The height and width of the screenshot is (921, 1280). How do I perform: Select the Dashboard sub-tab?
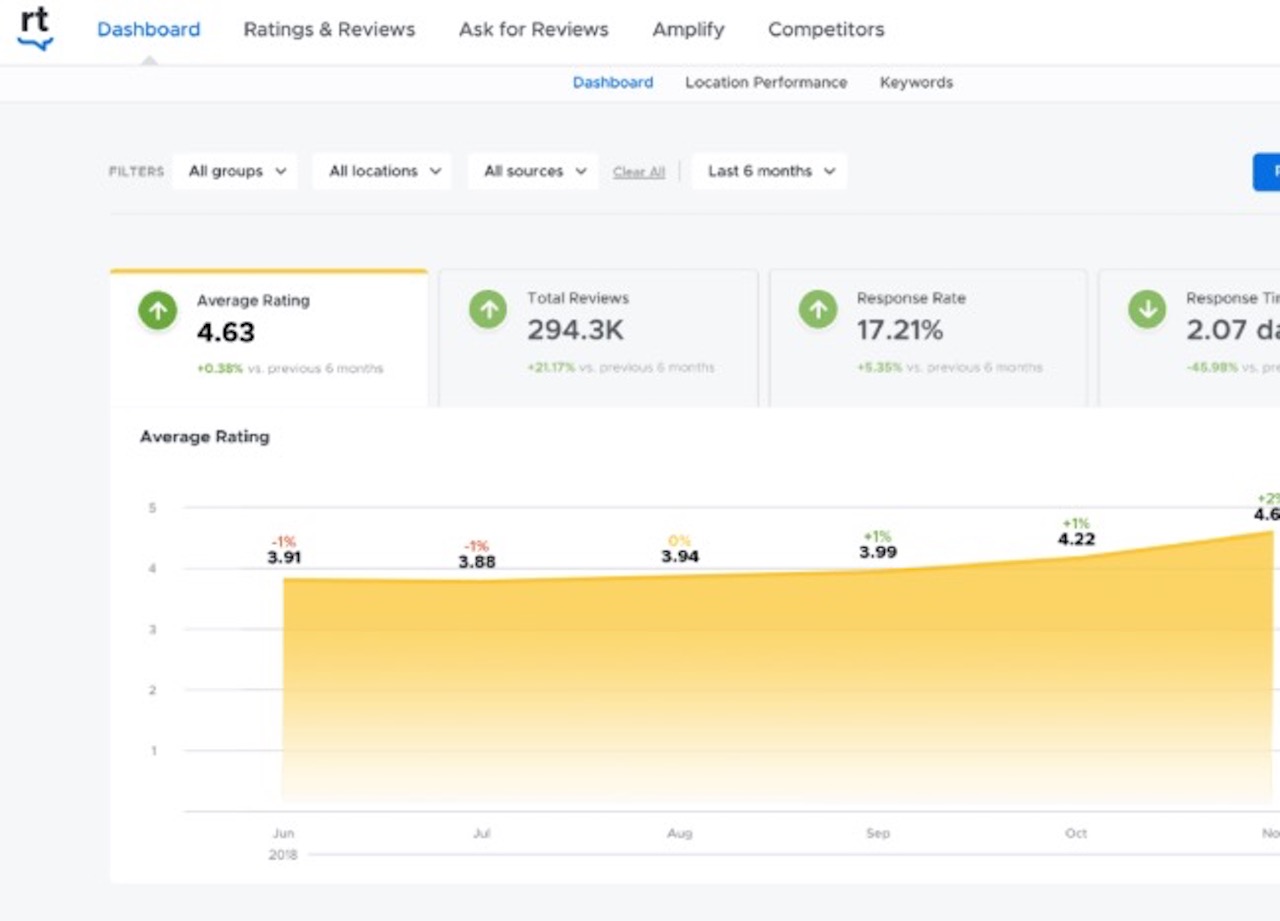click(x=613, y=83)
